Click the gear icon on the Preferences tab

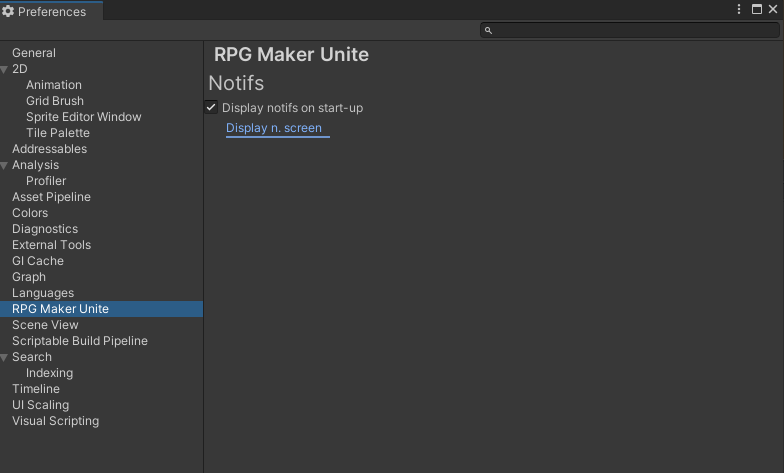tap(8, 11)
